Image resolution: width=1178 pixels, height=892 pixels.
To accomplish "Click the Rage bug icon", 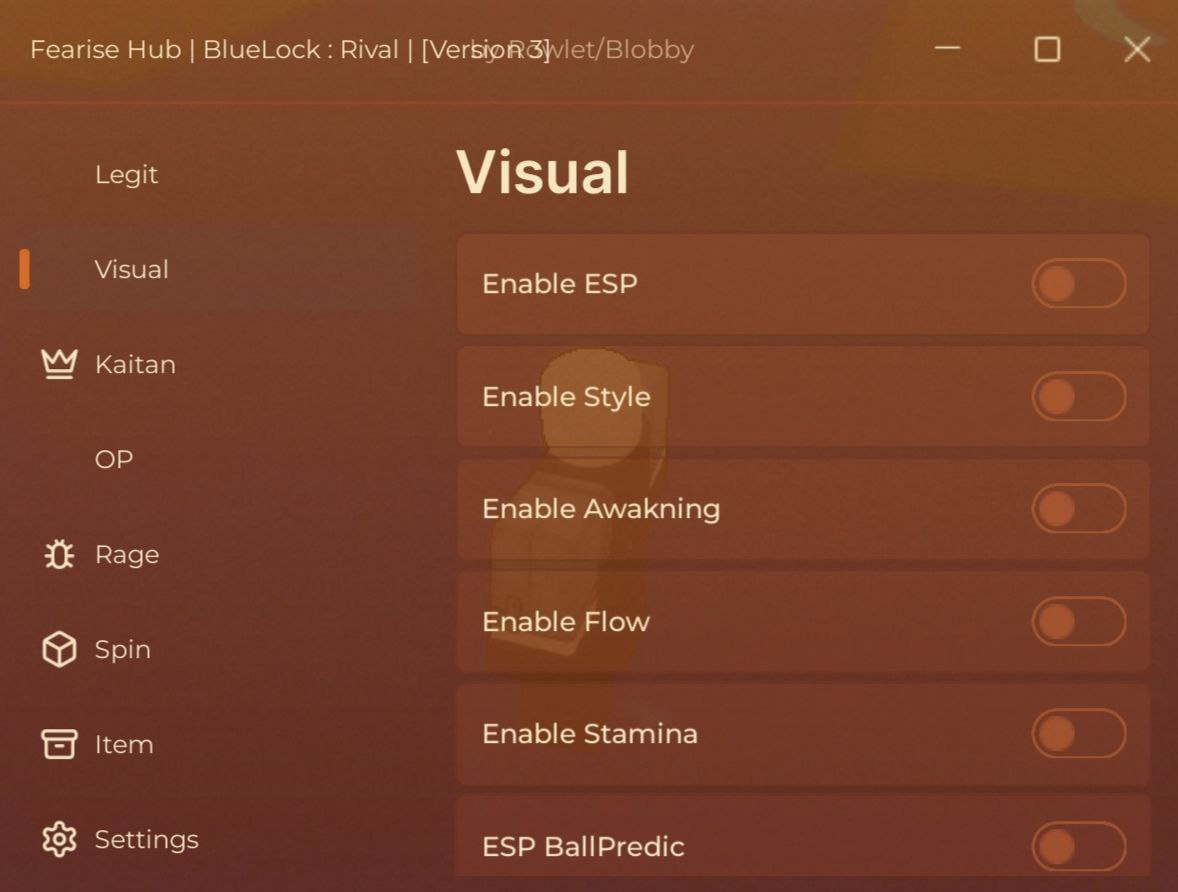I will pyautogui.click(x=59, y=554).
